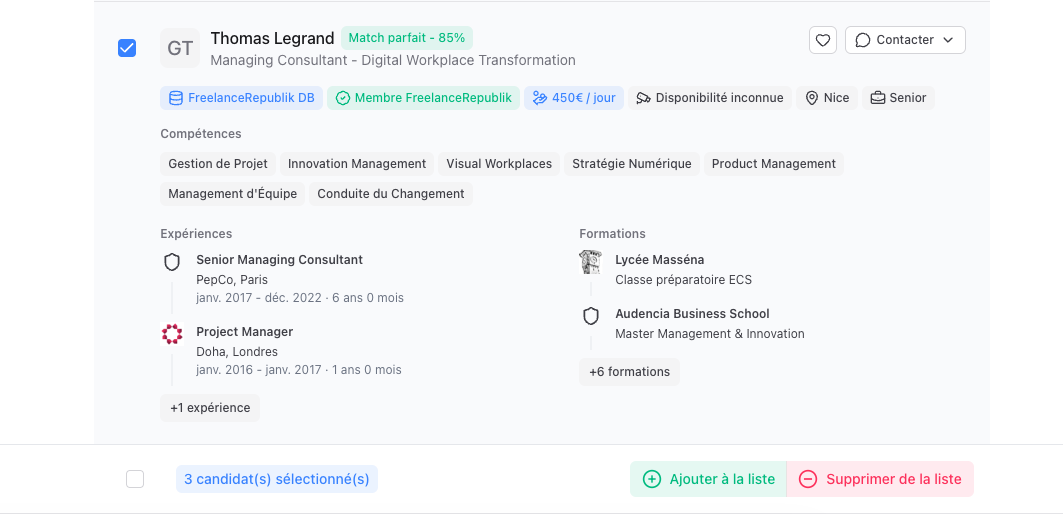Click shield icon beside Senior Managing Consultant
Viewport: 1063px width, 514px height.
click(172, 262)
